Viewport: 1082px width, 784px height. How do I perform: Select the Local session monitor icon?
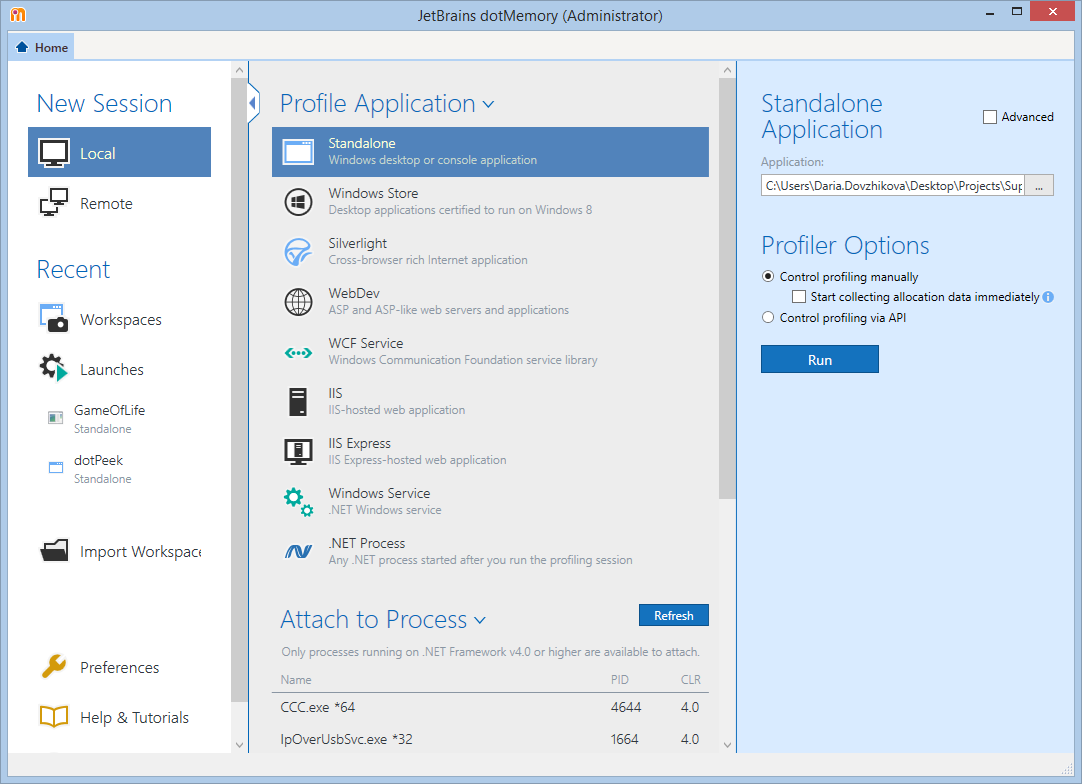[54, 153]
